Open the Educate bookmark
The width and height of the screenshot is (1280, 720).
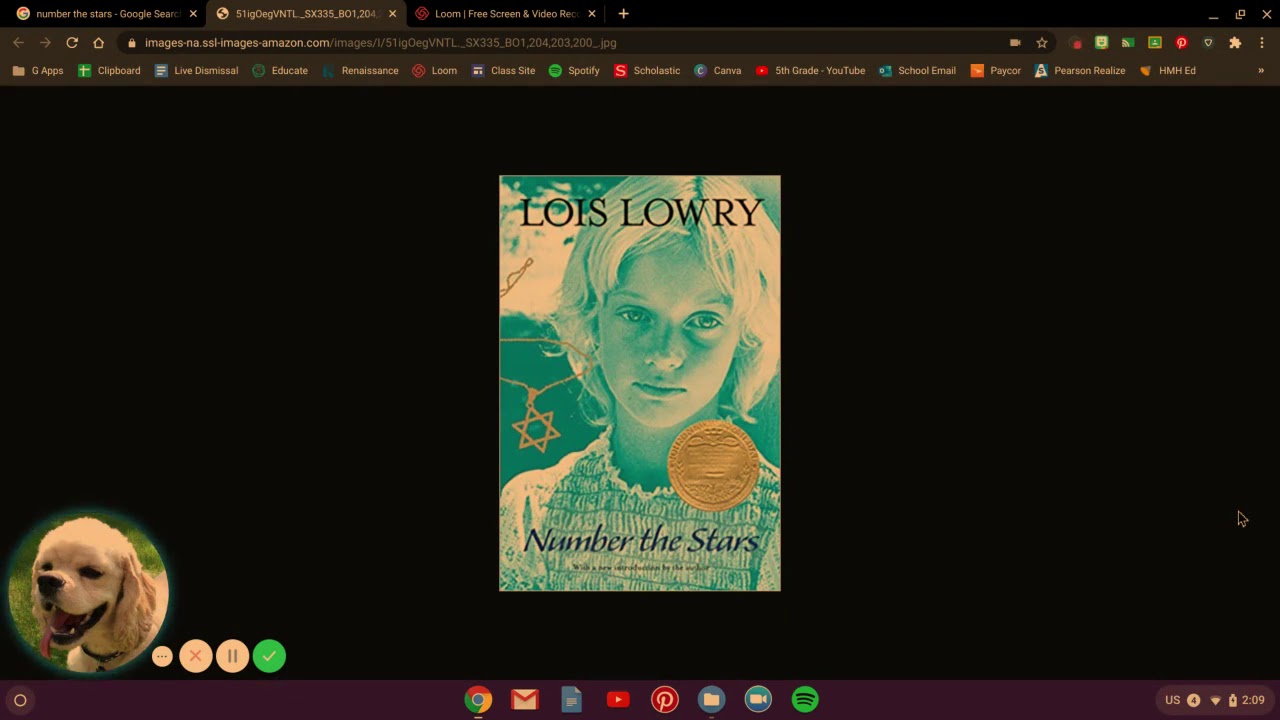280,71
